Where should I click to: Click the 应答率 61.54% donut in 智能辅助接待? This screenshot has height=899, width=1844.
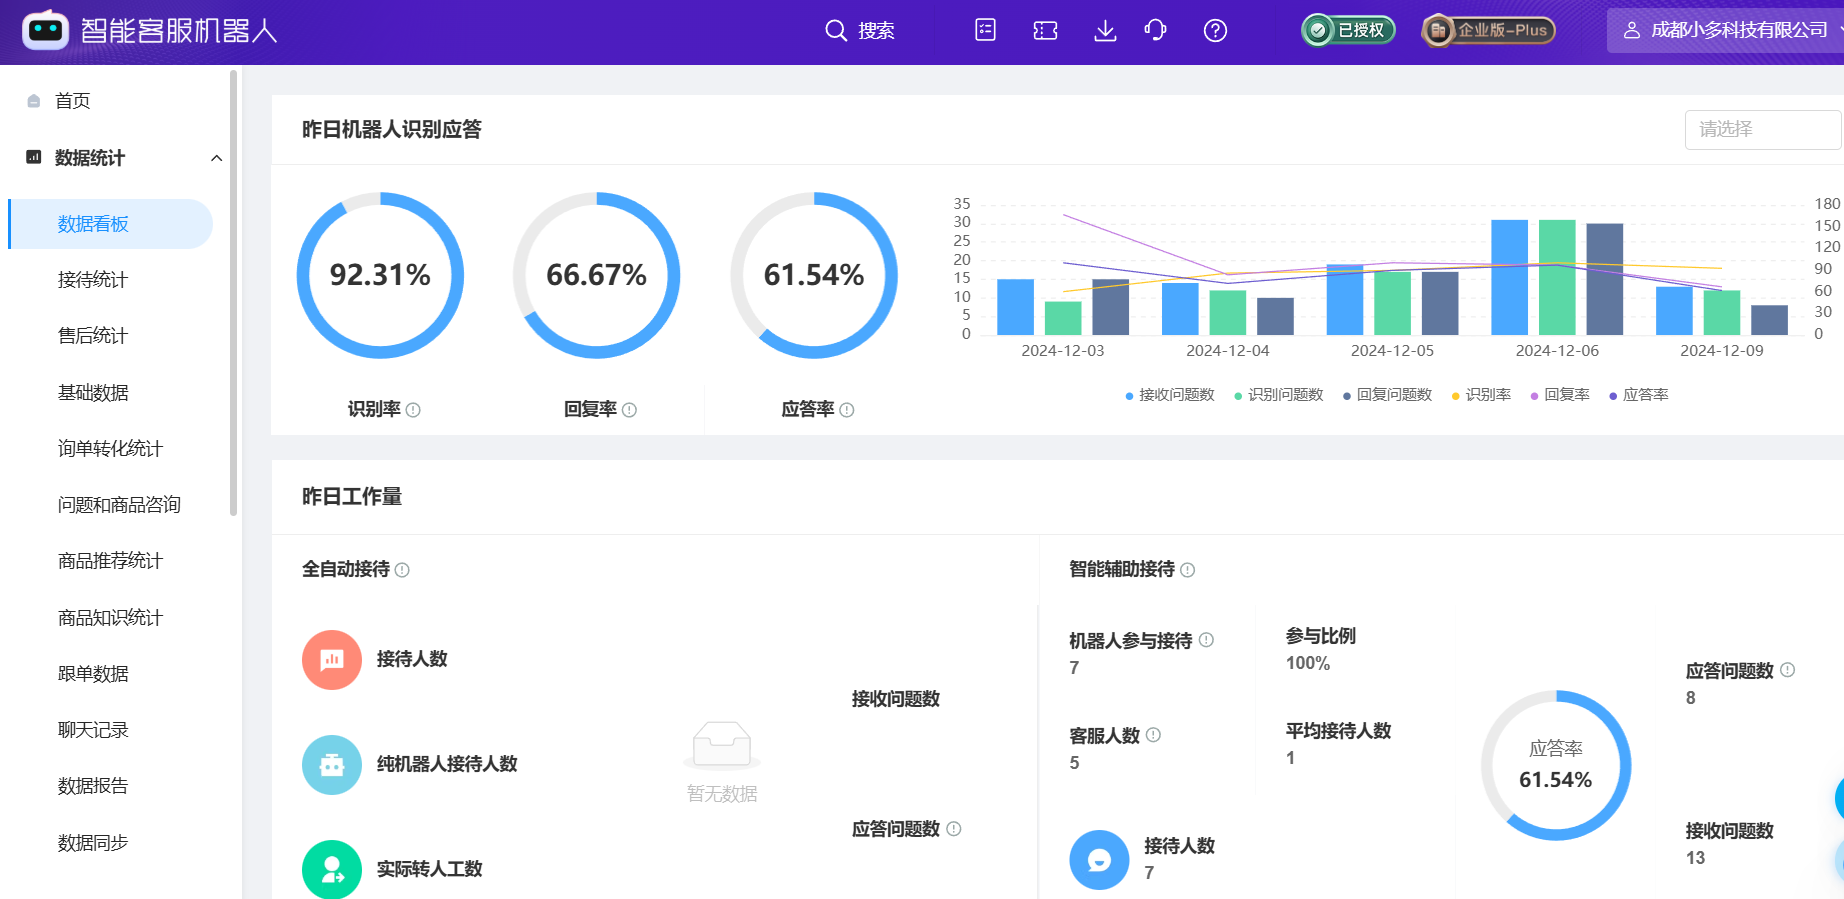1556,766
